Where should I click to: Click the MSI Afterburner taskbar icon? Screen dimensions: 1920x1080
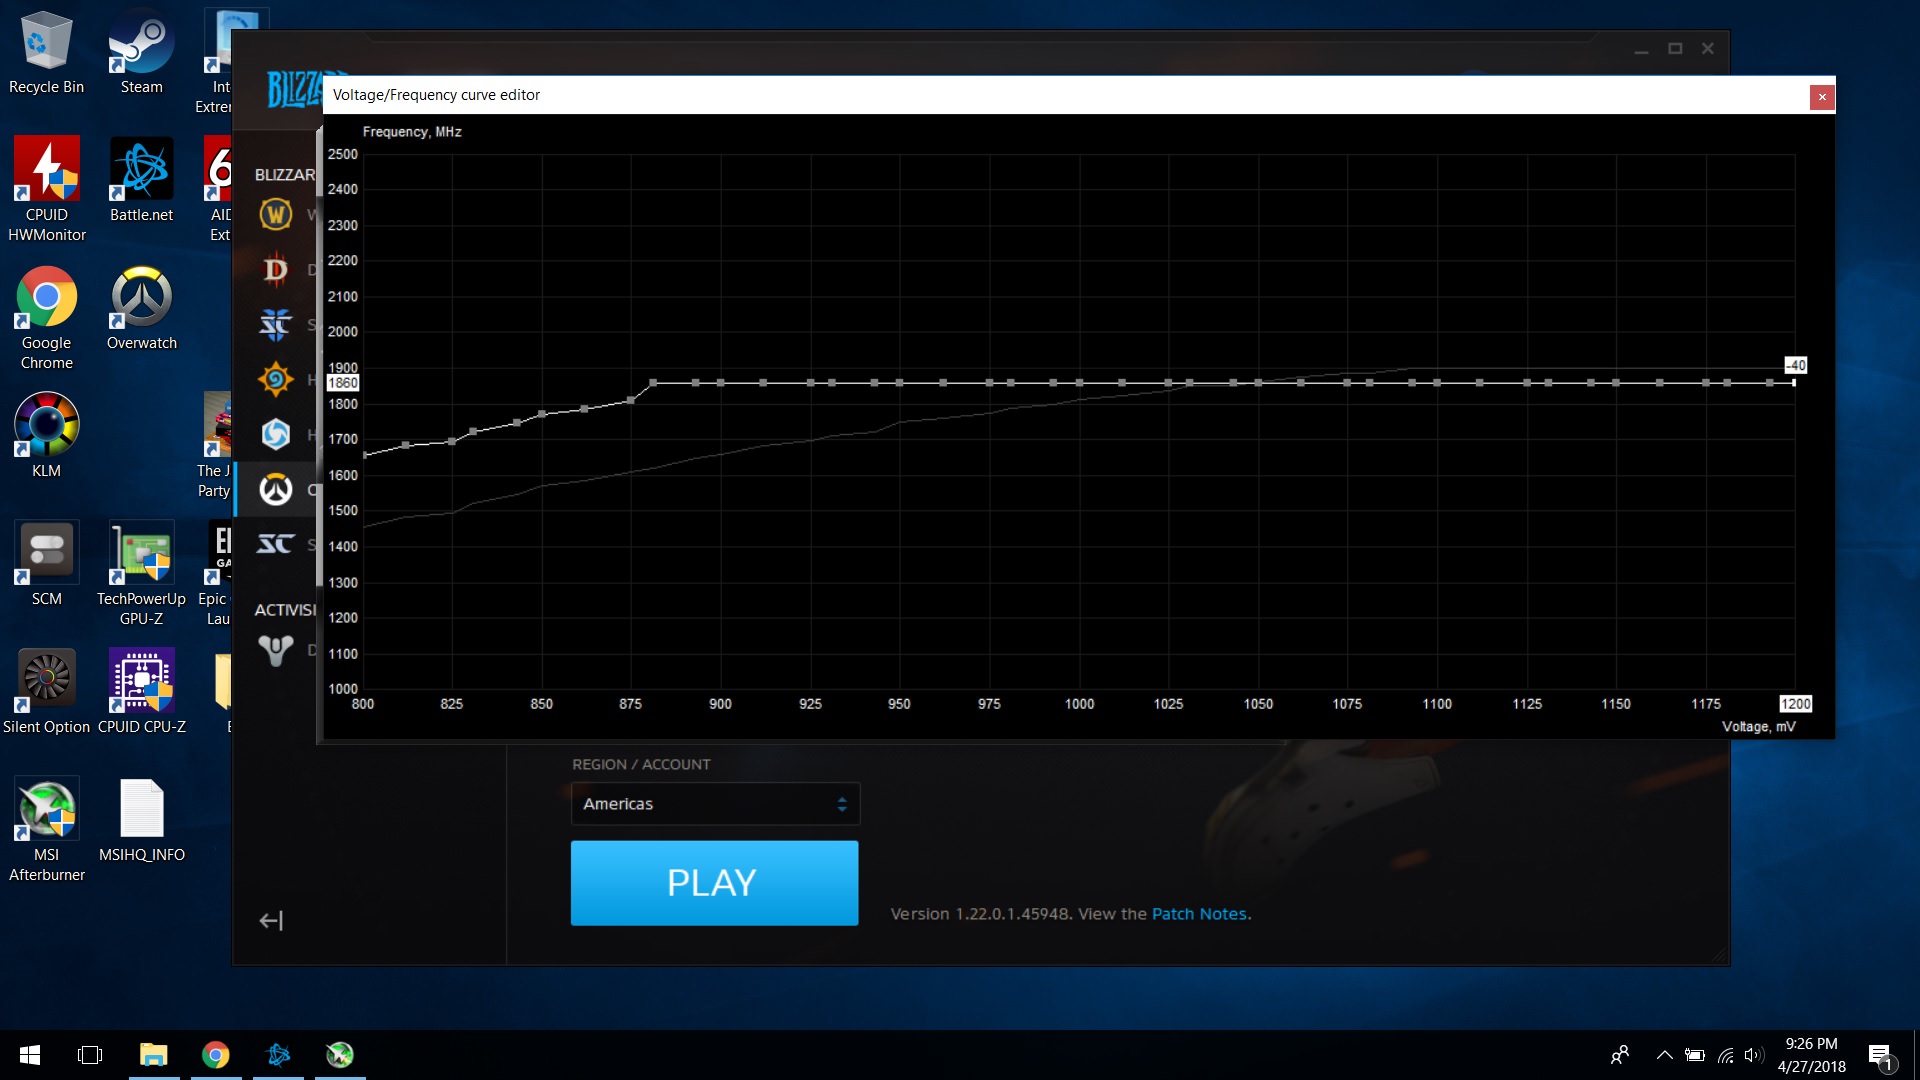(340, 1055)
